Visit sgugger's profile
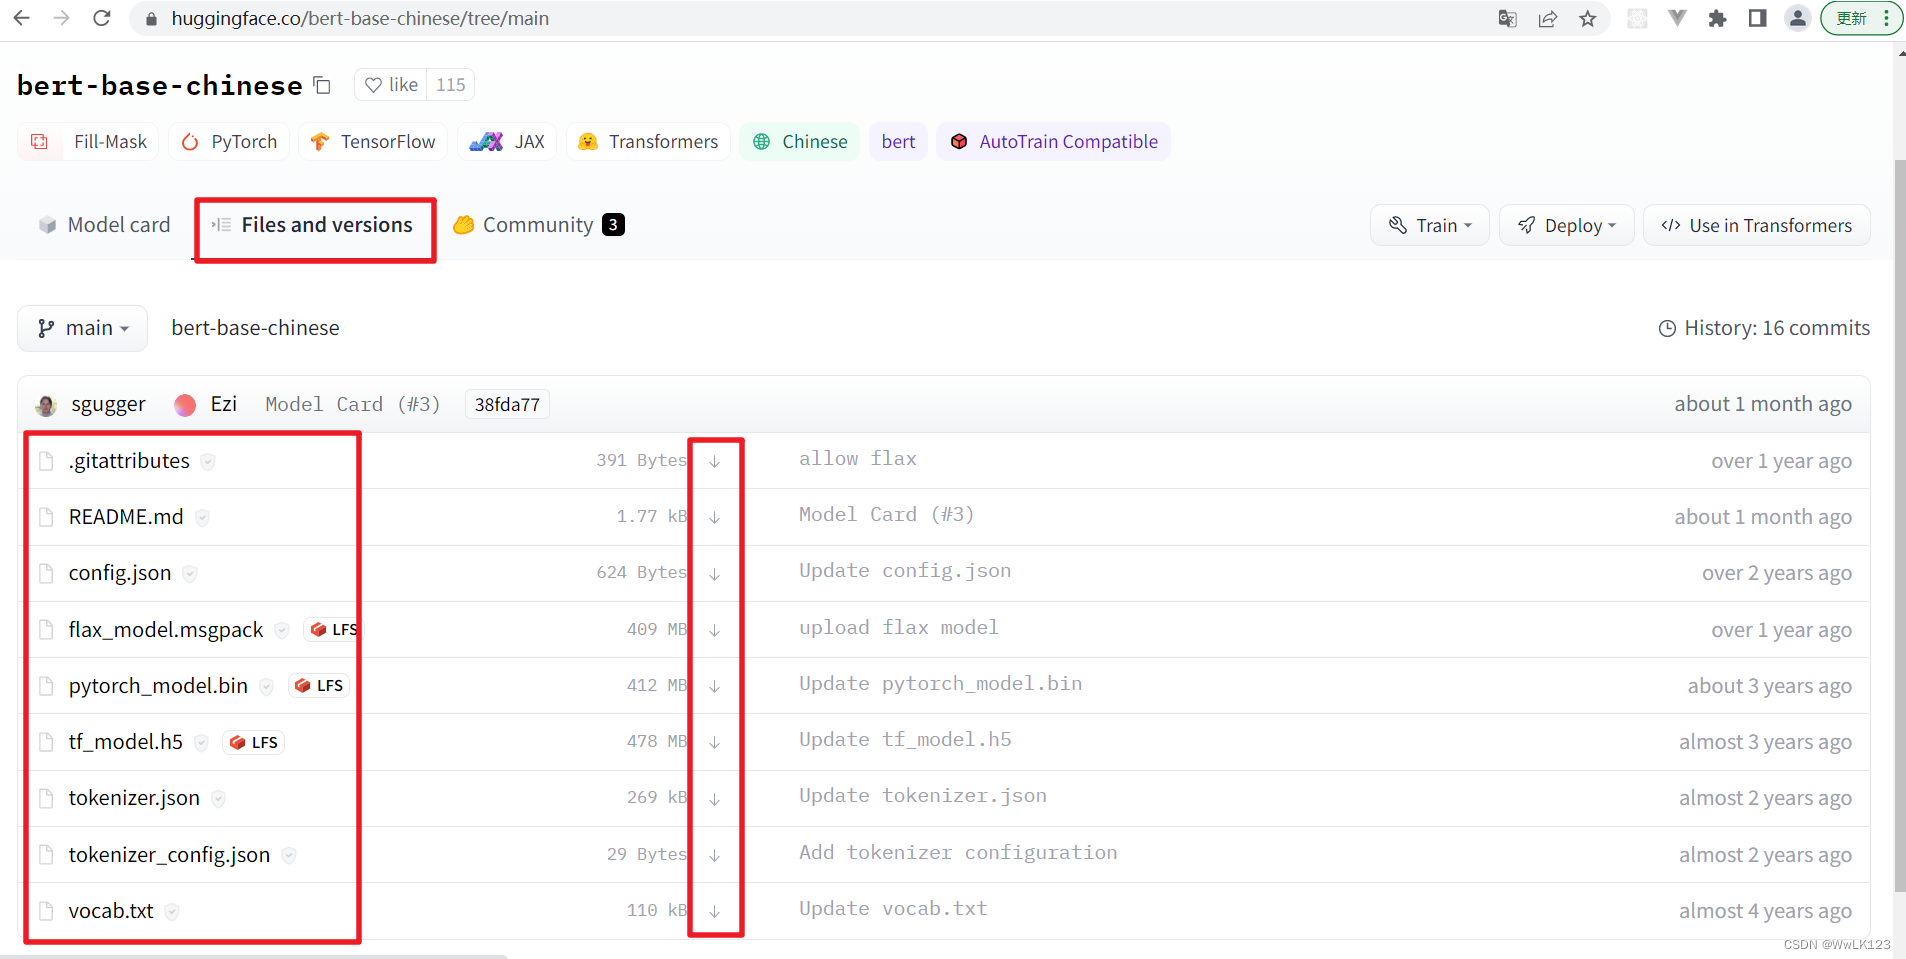The width and height of the screenshot is (1906, 959). click(108, 404)
